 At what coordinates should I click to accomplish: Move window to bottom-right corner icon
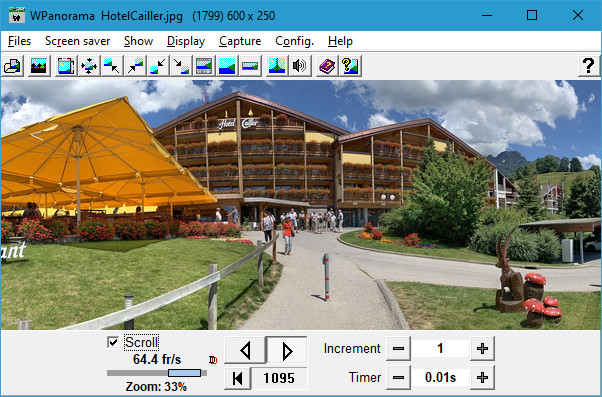[181, 66]
